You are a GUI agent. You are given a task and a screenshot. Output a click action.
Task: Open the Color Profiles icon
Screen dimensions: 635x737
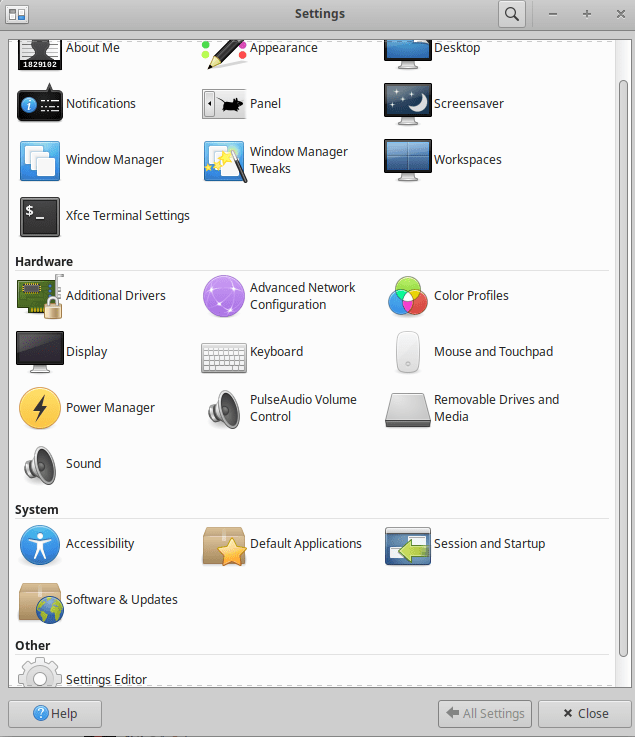coord(408,296)
